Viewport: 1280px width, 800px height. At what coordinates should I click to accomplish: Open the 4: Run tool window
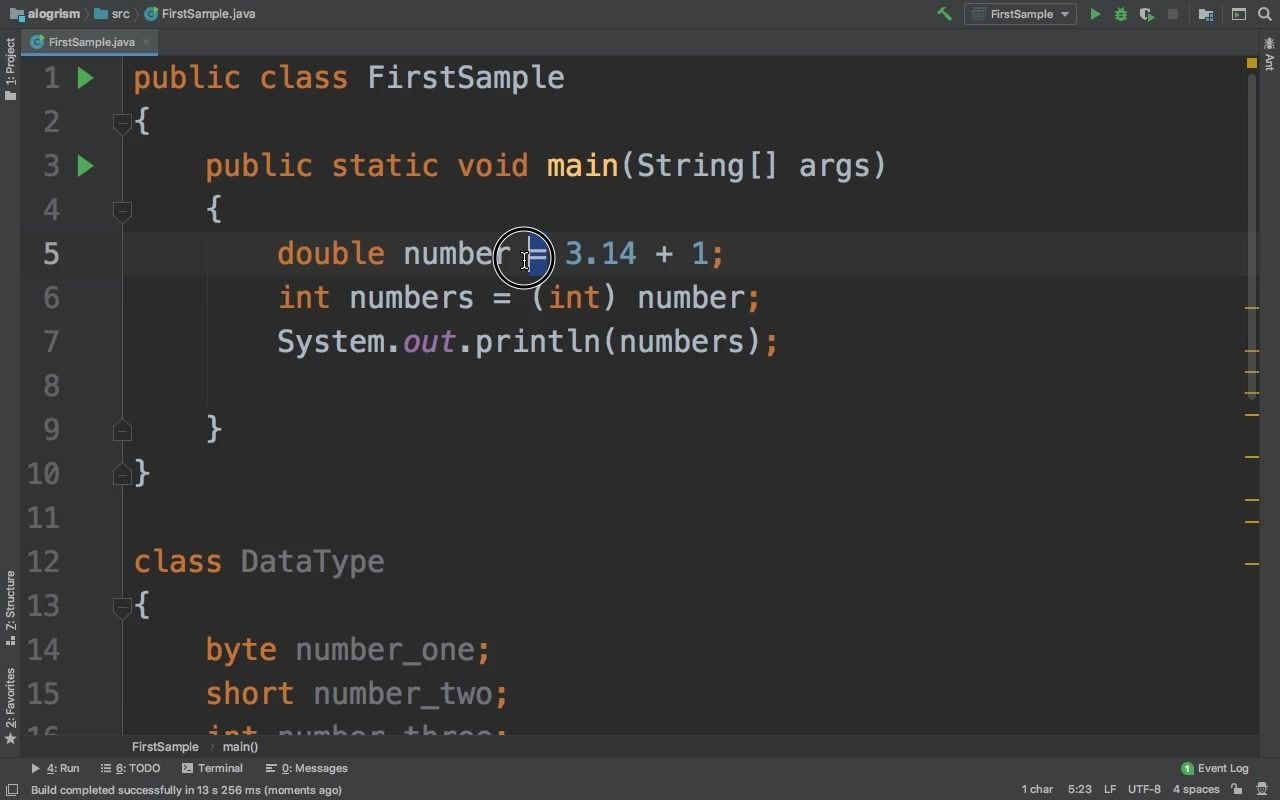(55, 768)
